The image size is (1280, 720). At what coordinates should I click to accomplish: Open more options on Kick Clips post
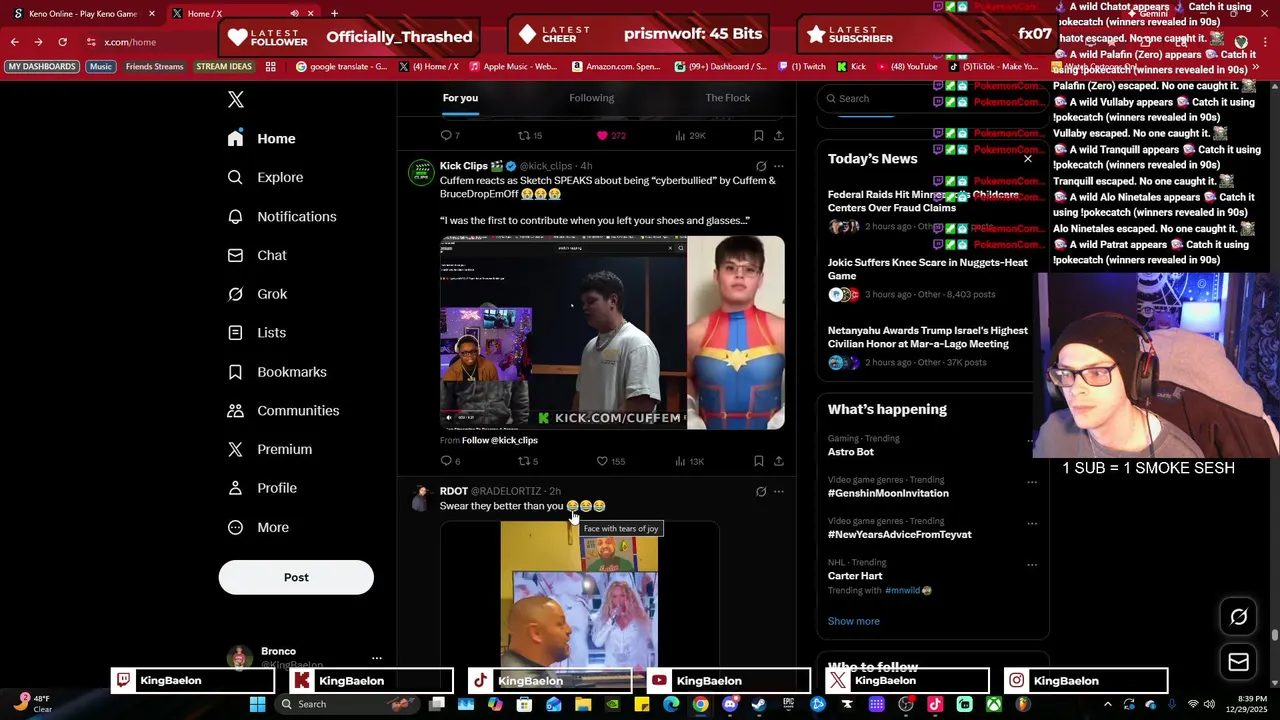779,166
